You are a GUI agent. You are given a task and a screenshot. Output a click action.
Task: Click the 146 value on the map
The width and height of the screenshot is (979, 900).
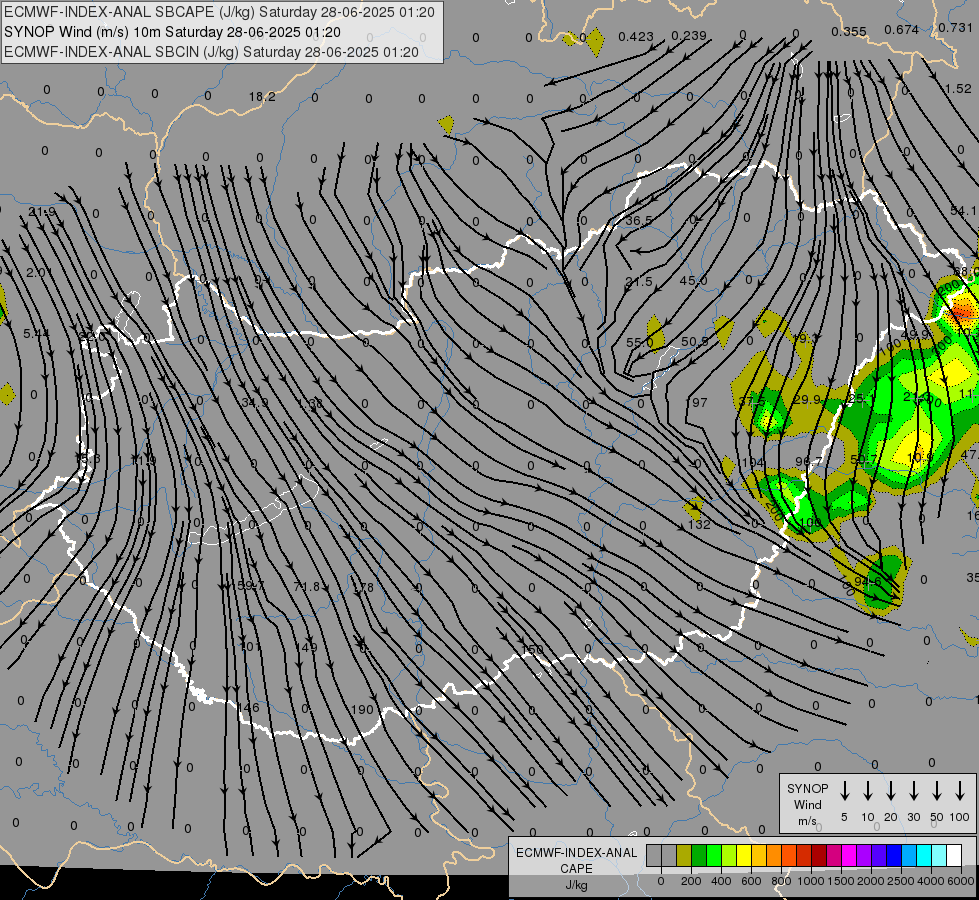click(x=248, y=708)
